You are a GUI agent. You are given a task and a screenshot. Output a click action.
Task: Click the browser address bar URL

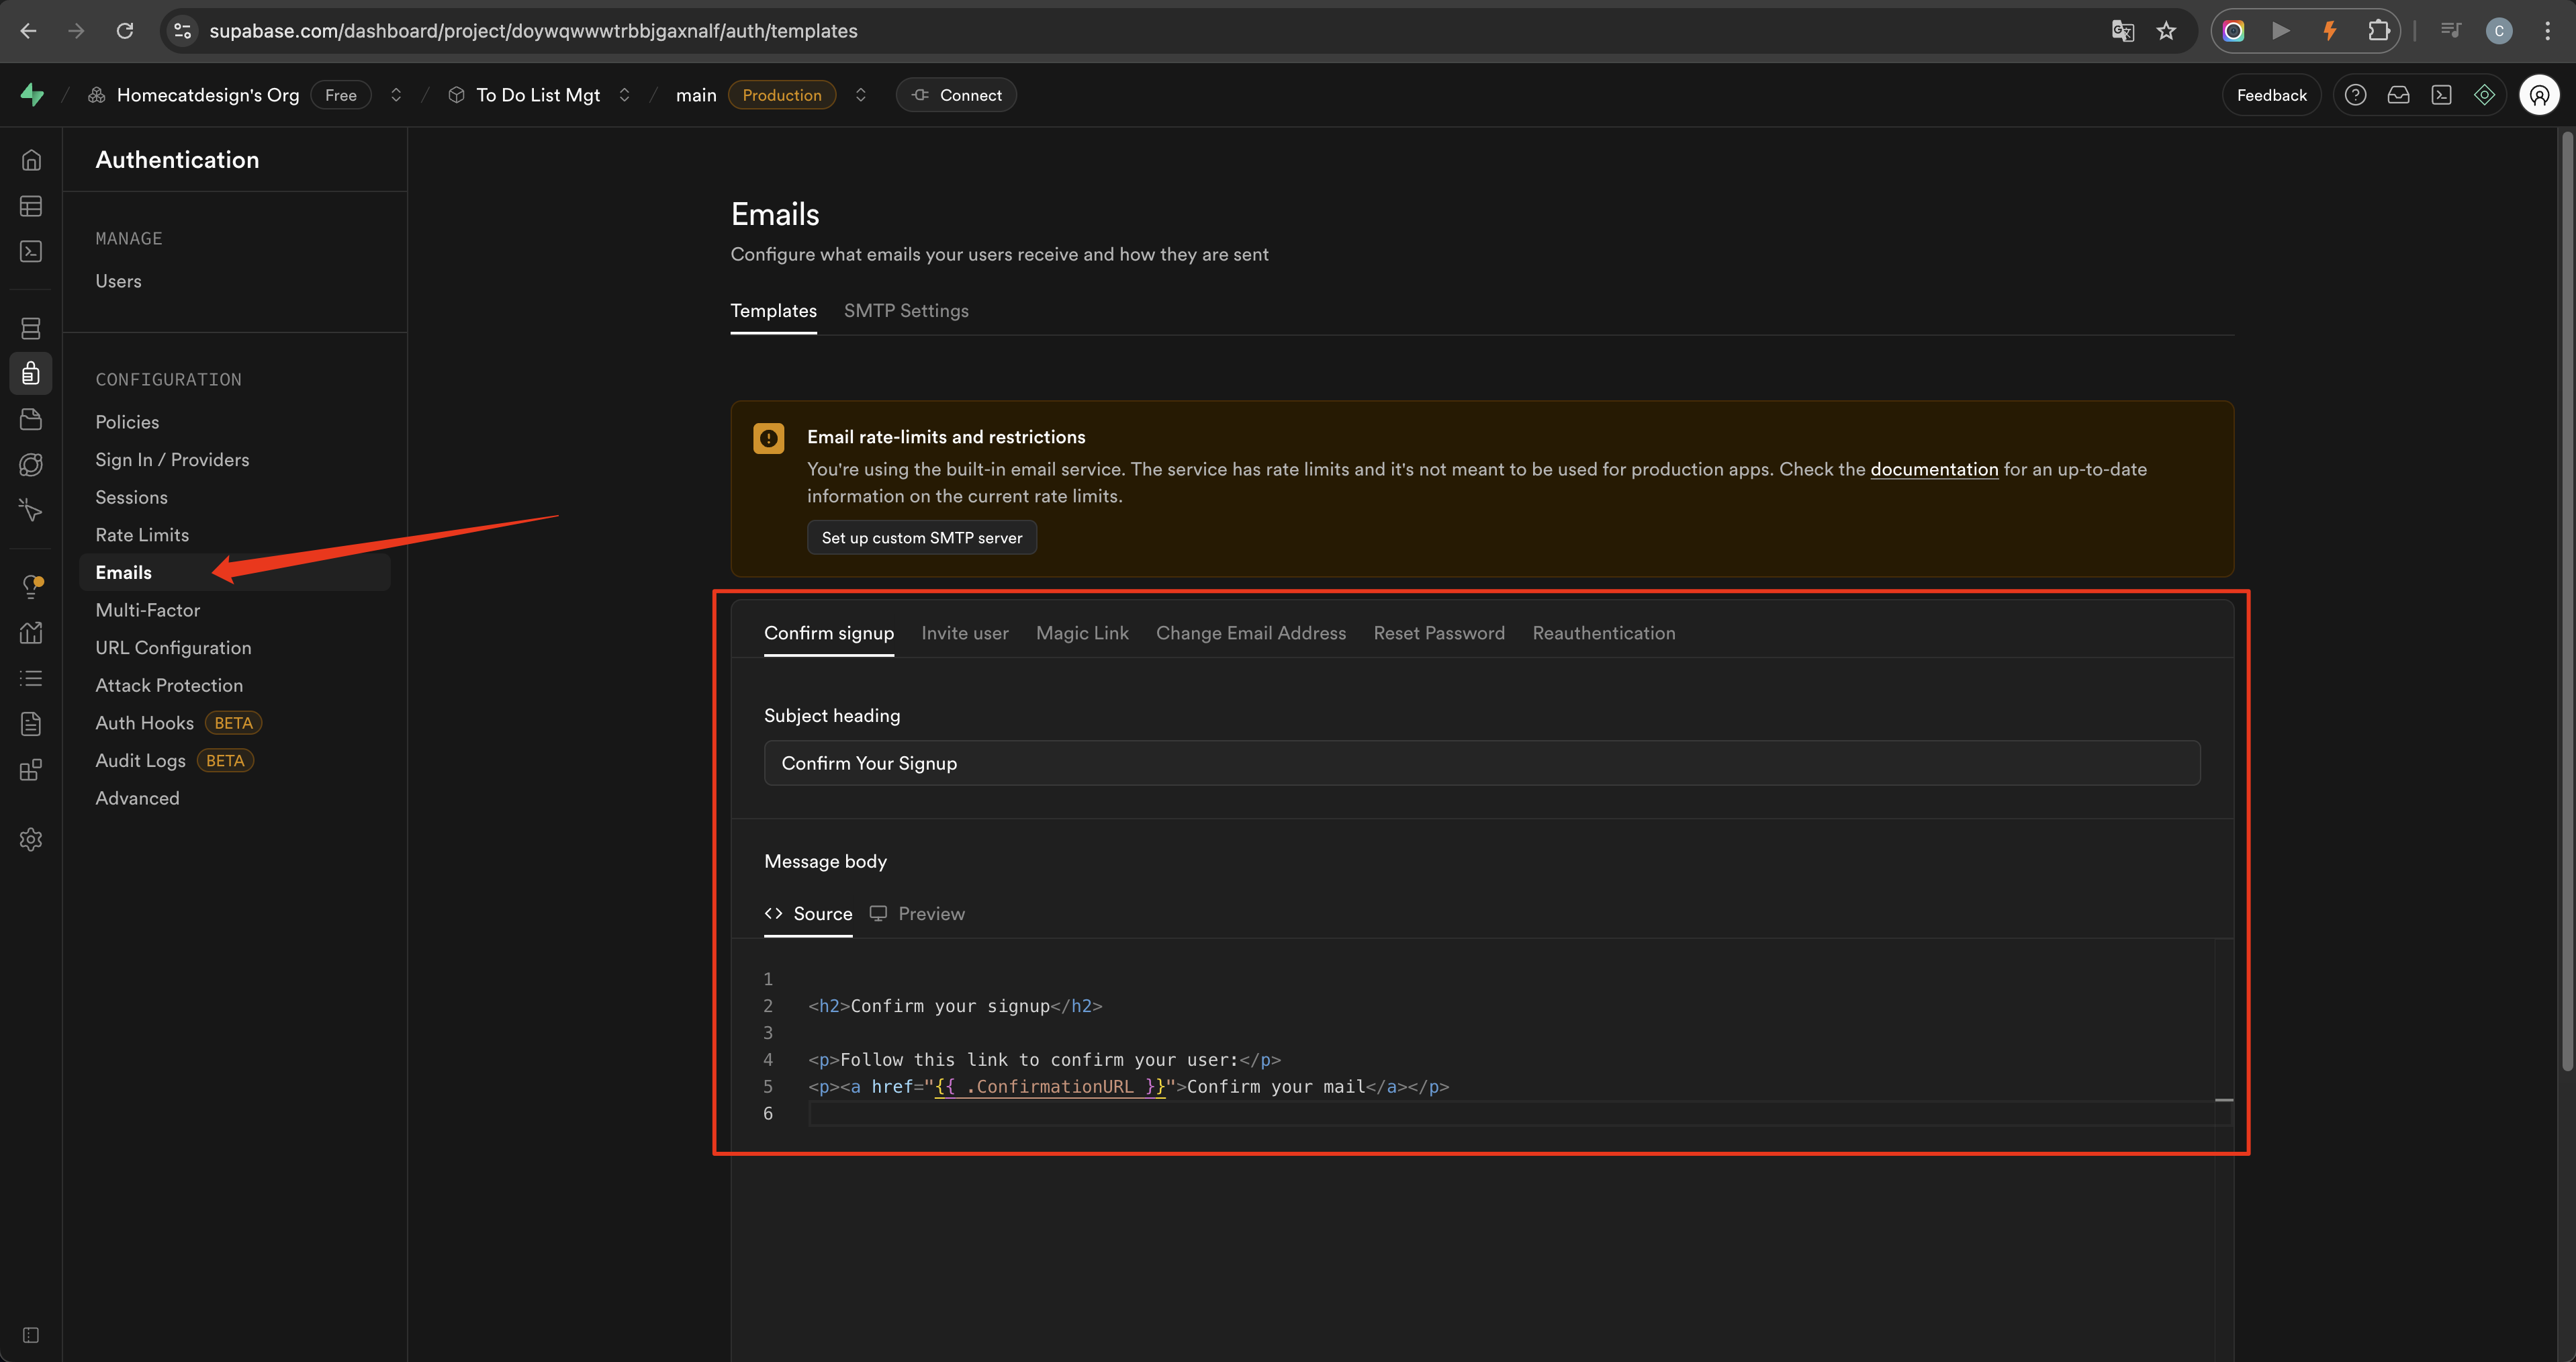[533, 31]
